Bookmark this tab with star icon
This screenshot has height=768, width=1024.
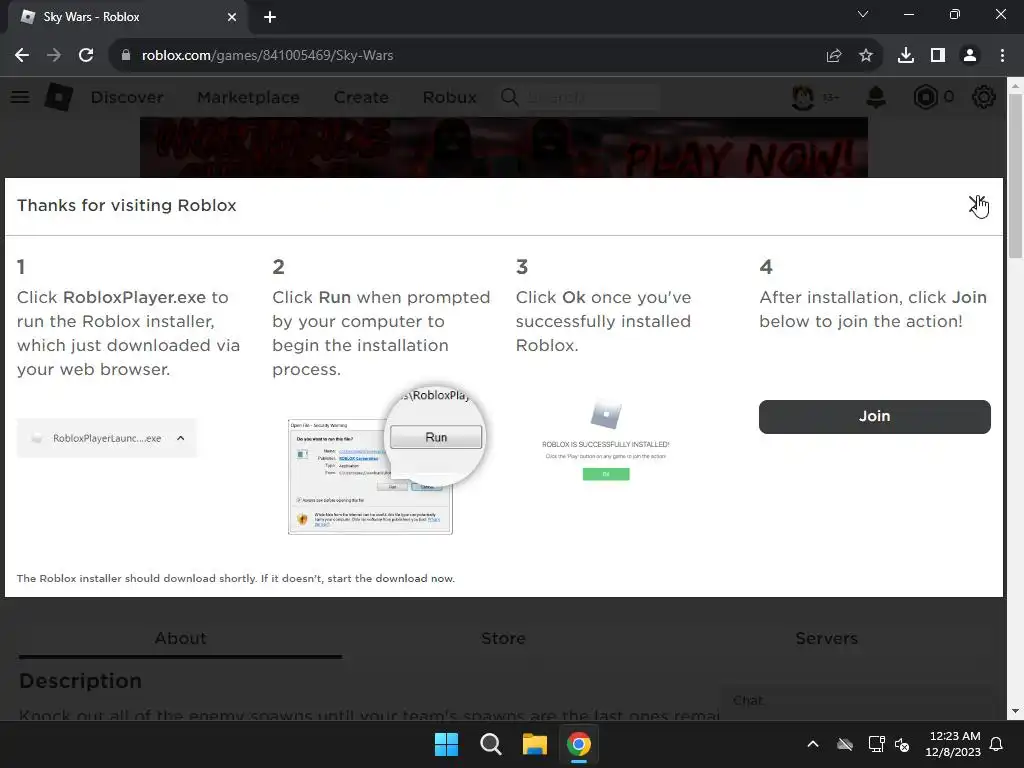point(866,56)
